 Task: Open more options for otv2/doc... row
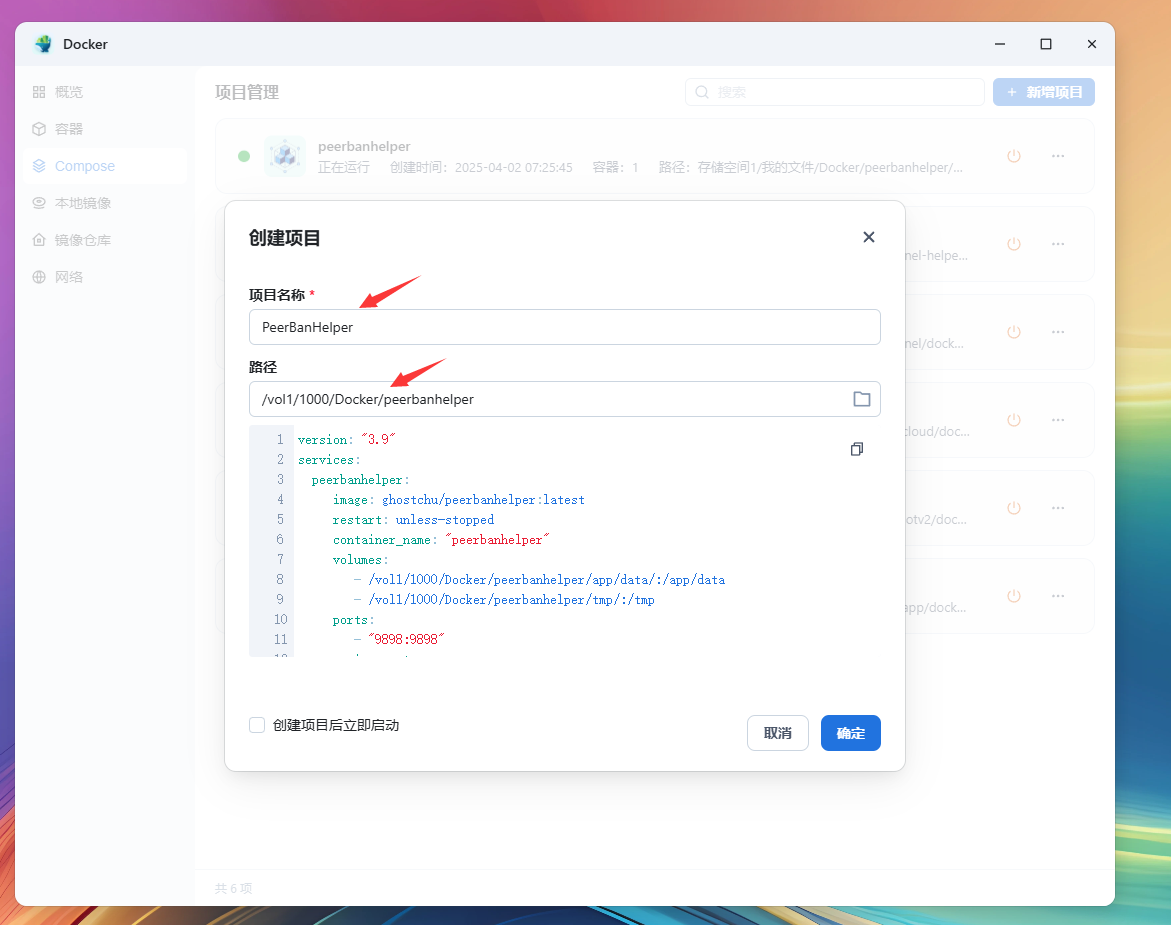point(1057,508)
